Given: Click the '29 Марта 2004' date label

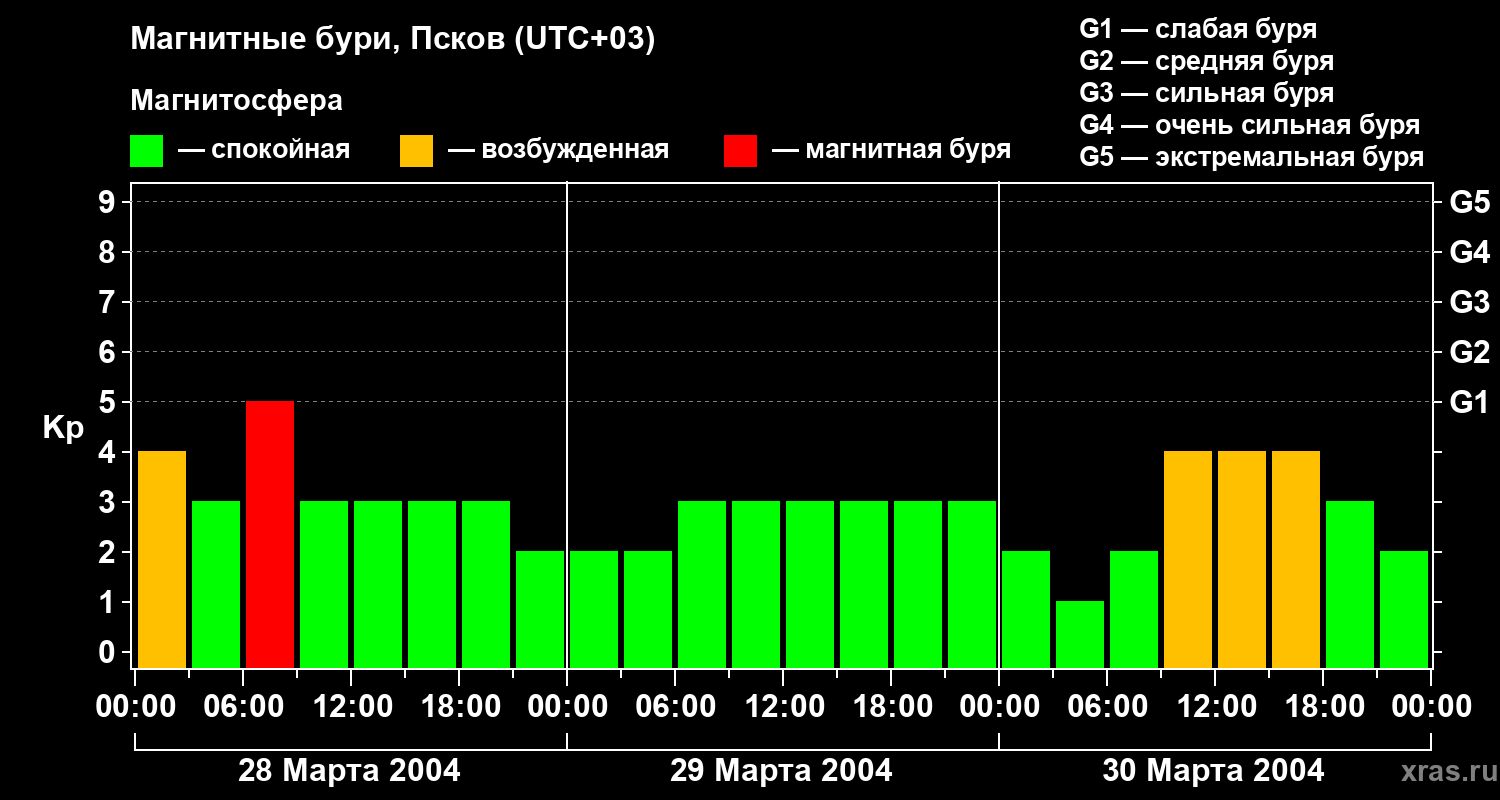Looking at the screenshot, I should click(781, 771).
